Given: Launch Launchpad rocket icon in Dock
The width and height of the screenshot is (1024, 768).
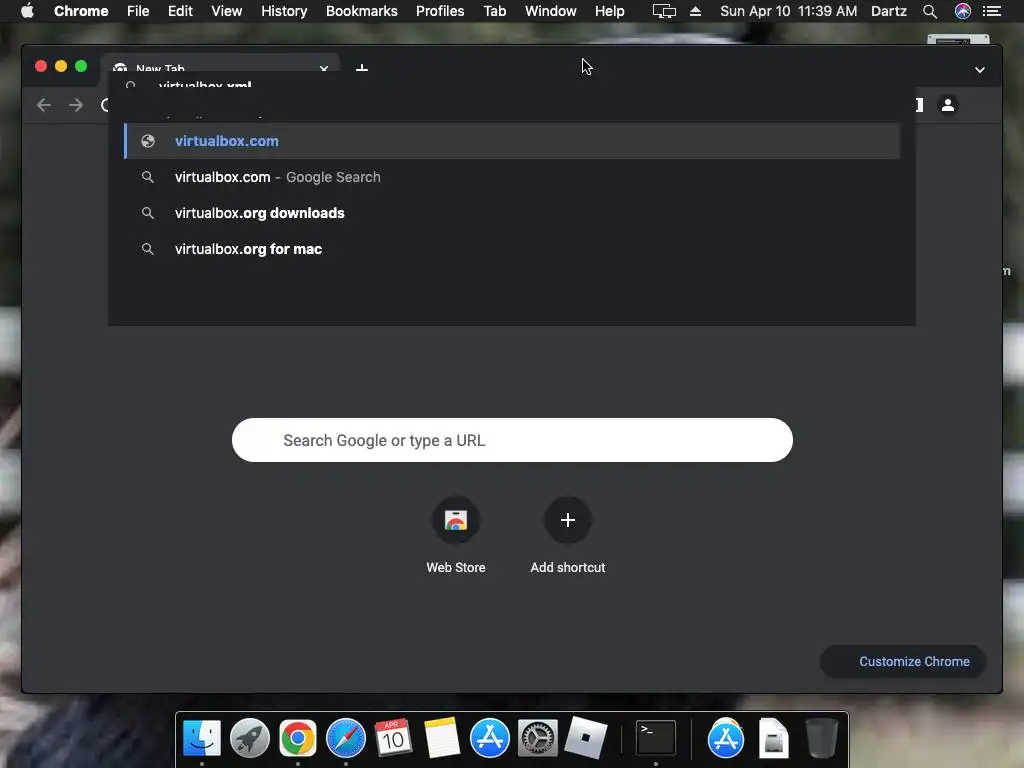Looking at the screenshot, I should [249, 739].
